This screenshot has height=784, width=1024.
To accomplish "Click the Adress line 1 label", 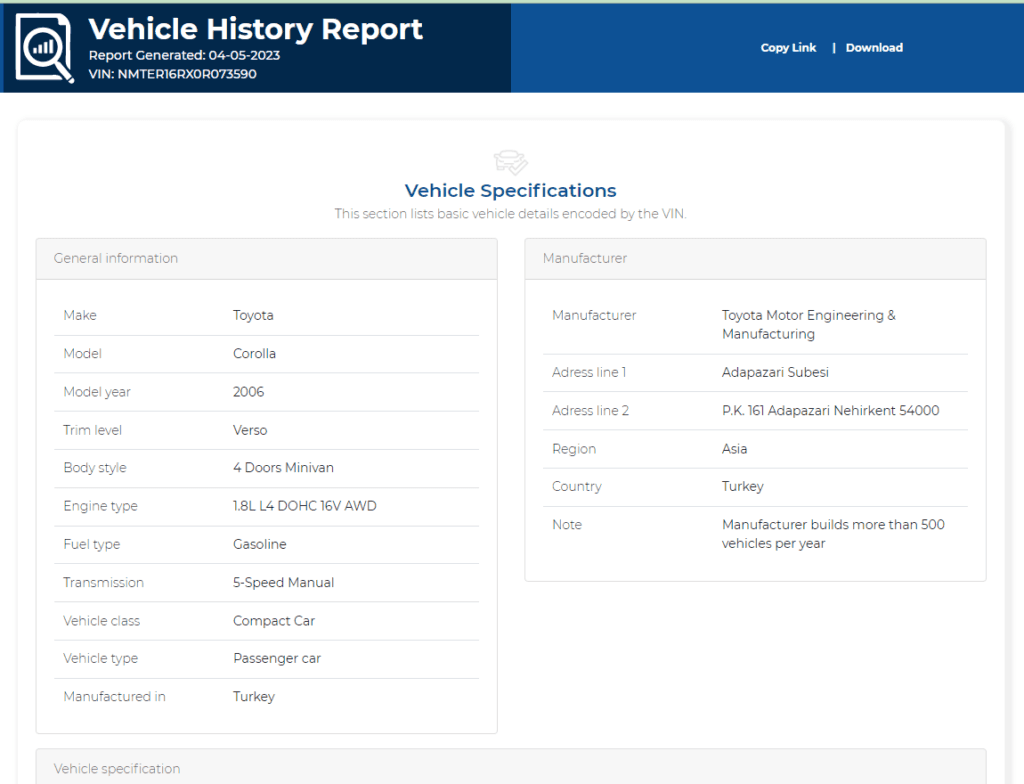I will pyautogui.click(x=589, y=372).
